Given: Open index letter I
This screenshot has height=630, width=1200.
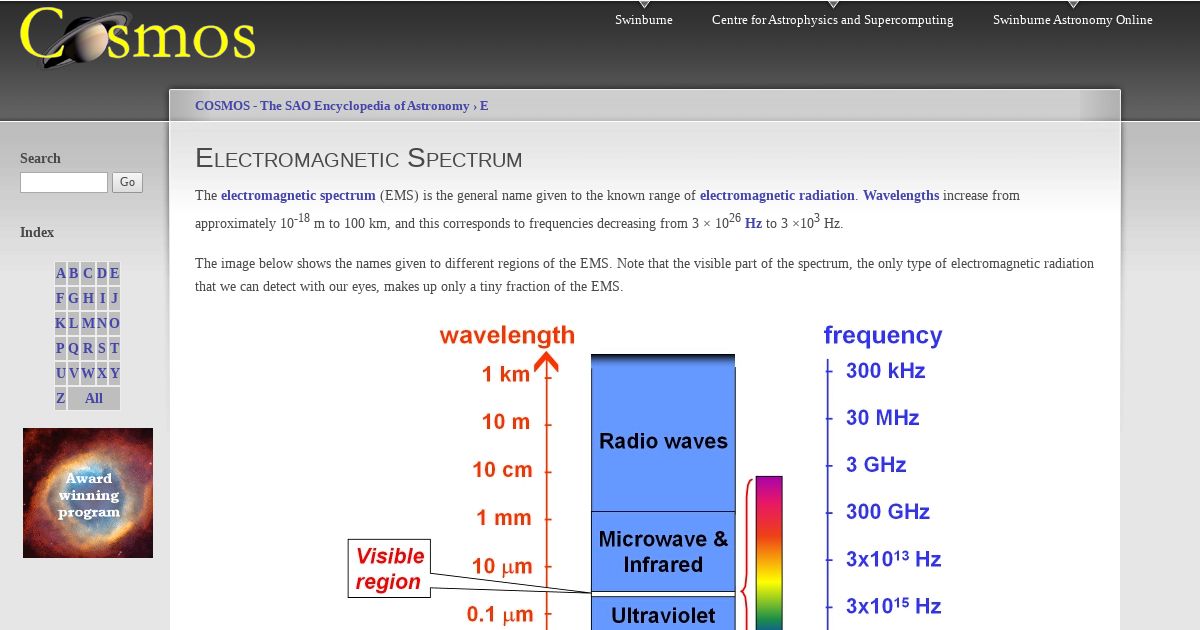Looking at the screenshot, I should 102,298.
